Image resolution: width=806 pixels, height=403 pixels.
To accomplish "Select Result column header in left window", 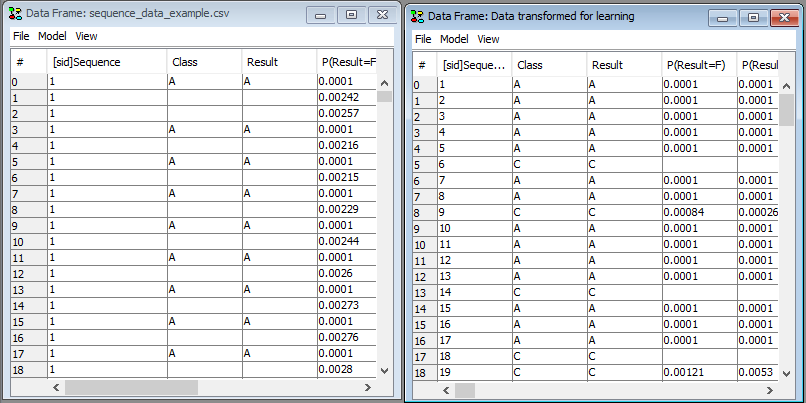I will click(279, 62).
